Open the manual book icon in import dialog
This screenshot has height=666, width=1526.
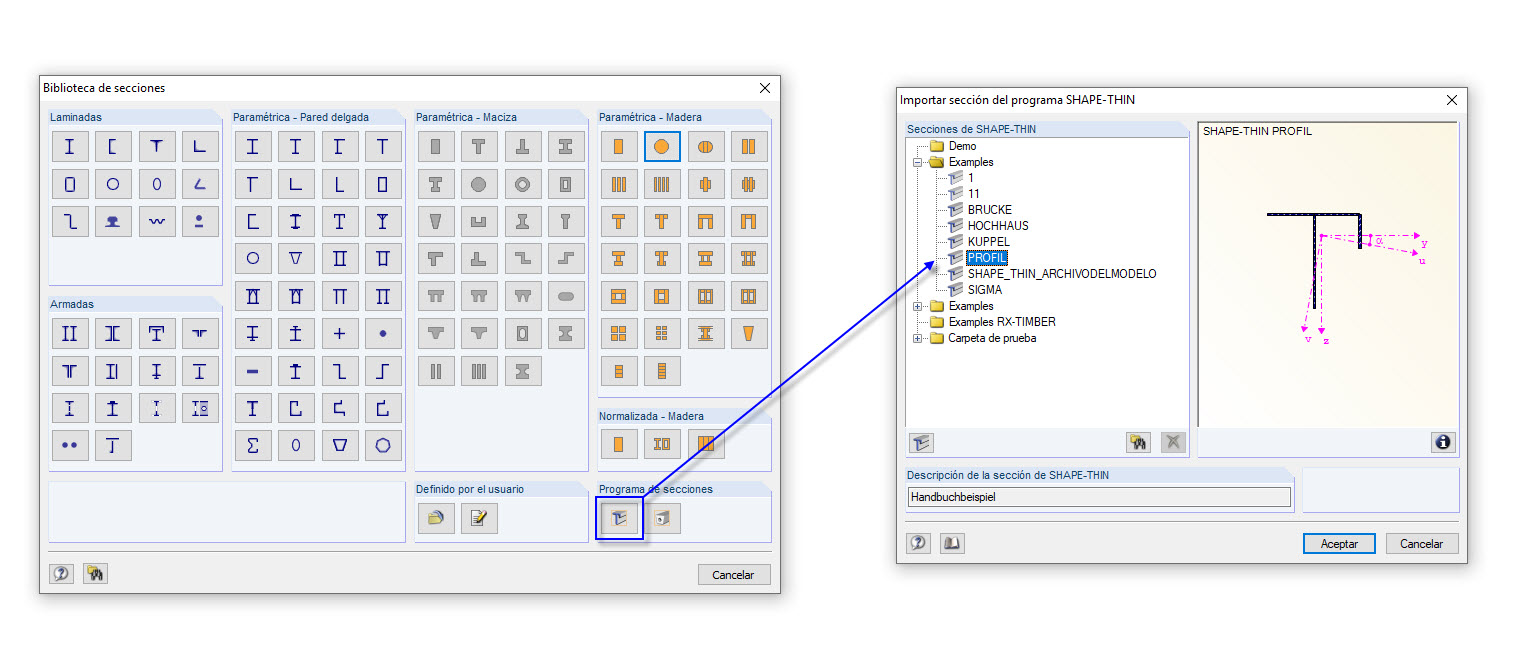[952, 543]
